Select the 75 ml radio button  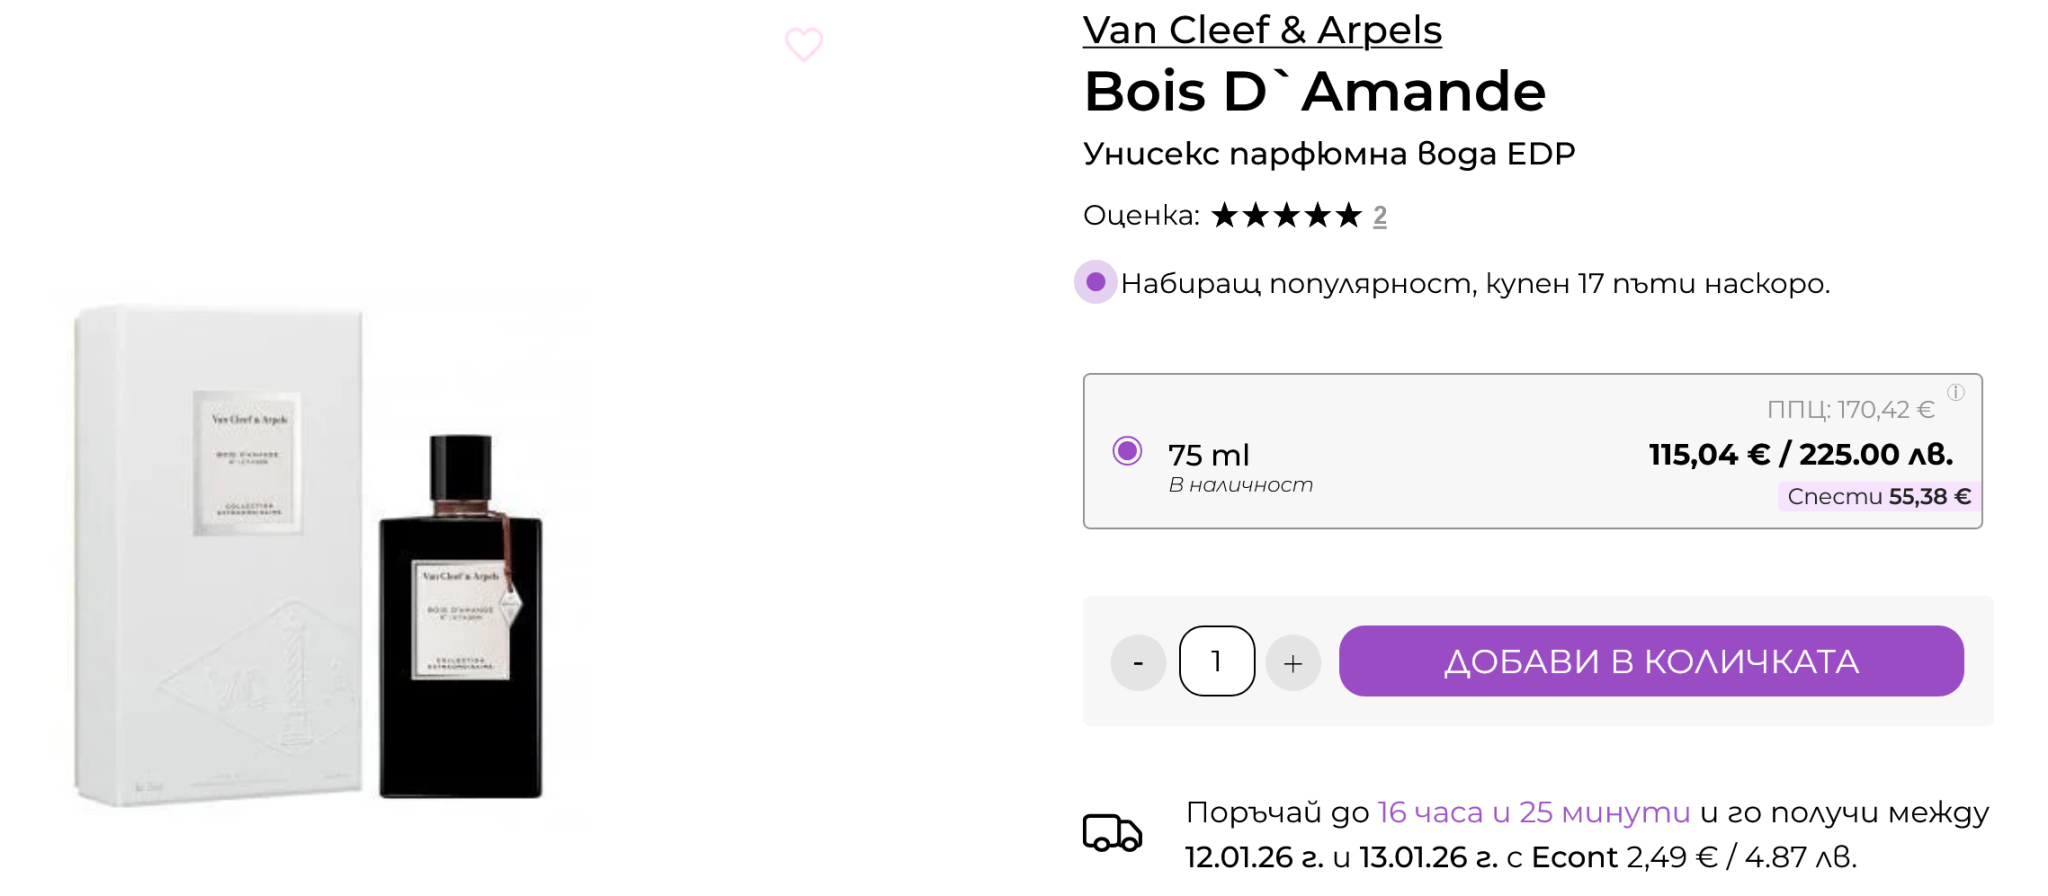click(1127, 451)
